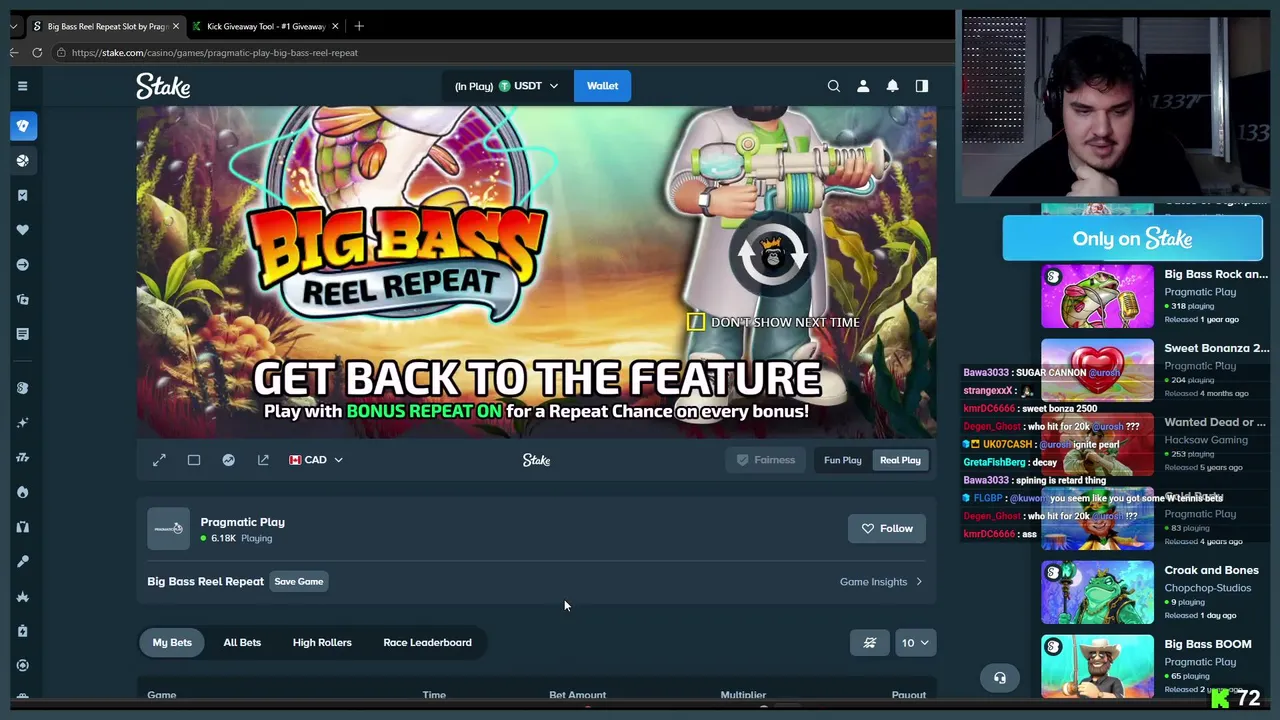Open the Big Bass BOOM game thumbnail
The image size is (1280, 720).
click(1097, 666)
